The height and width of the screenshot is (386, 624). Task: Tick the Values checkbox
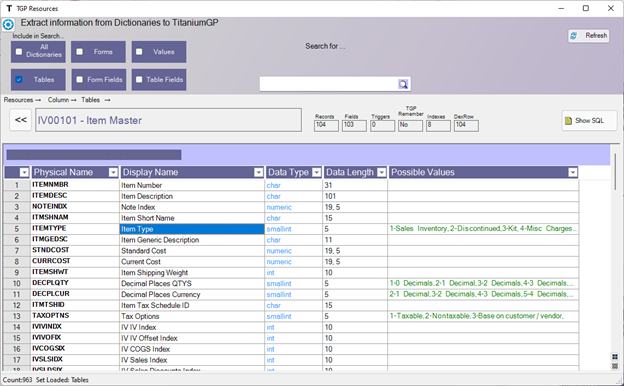point(139,52)
